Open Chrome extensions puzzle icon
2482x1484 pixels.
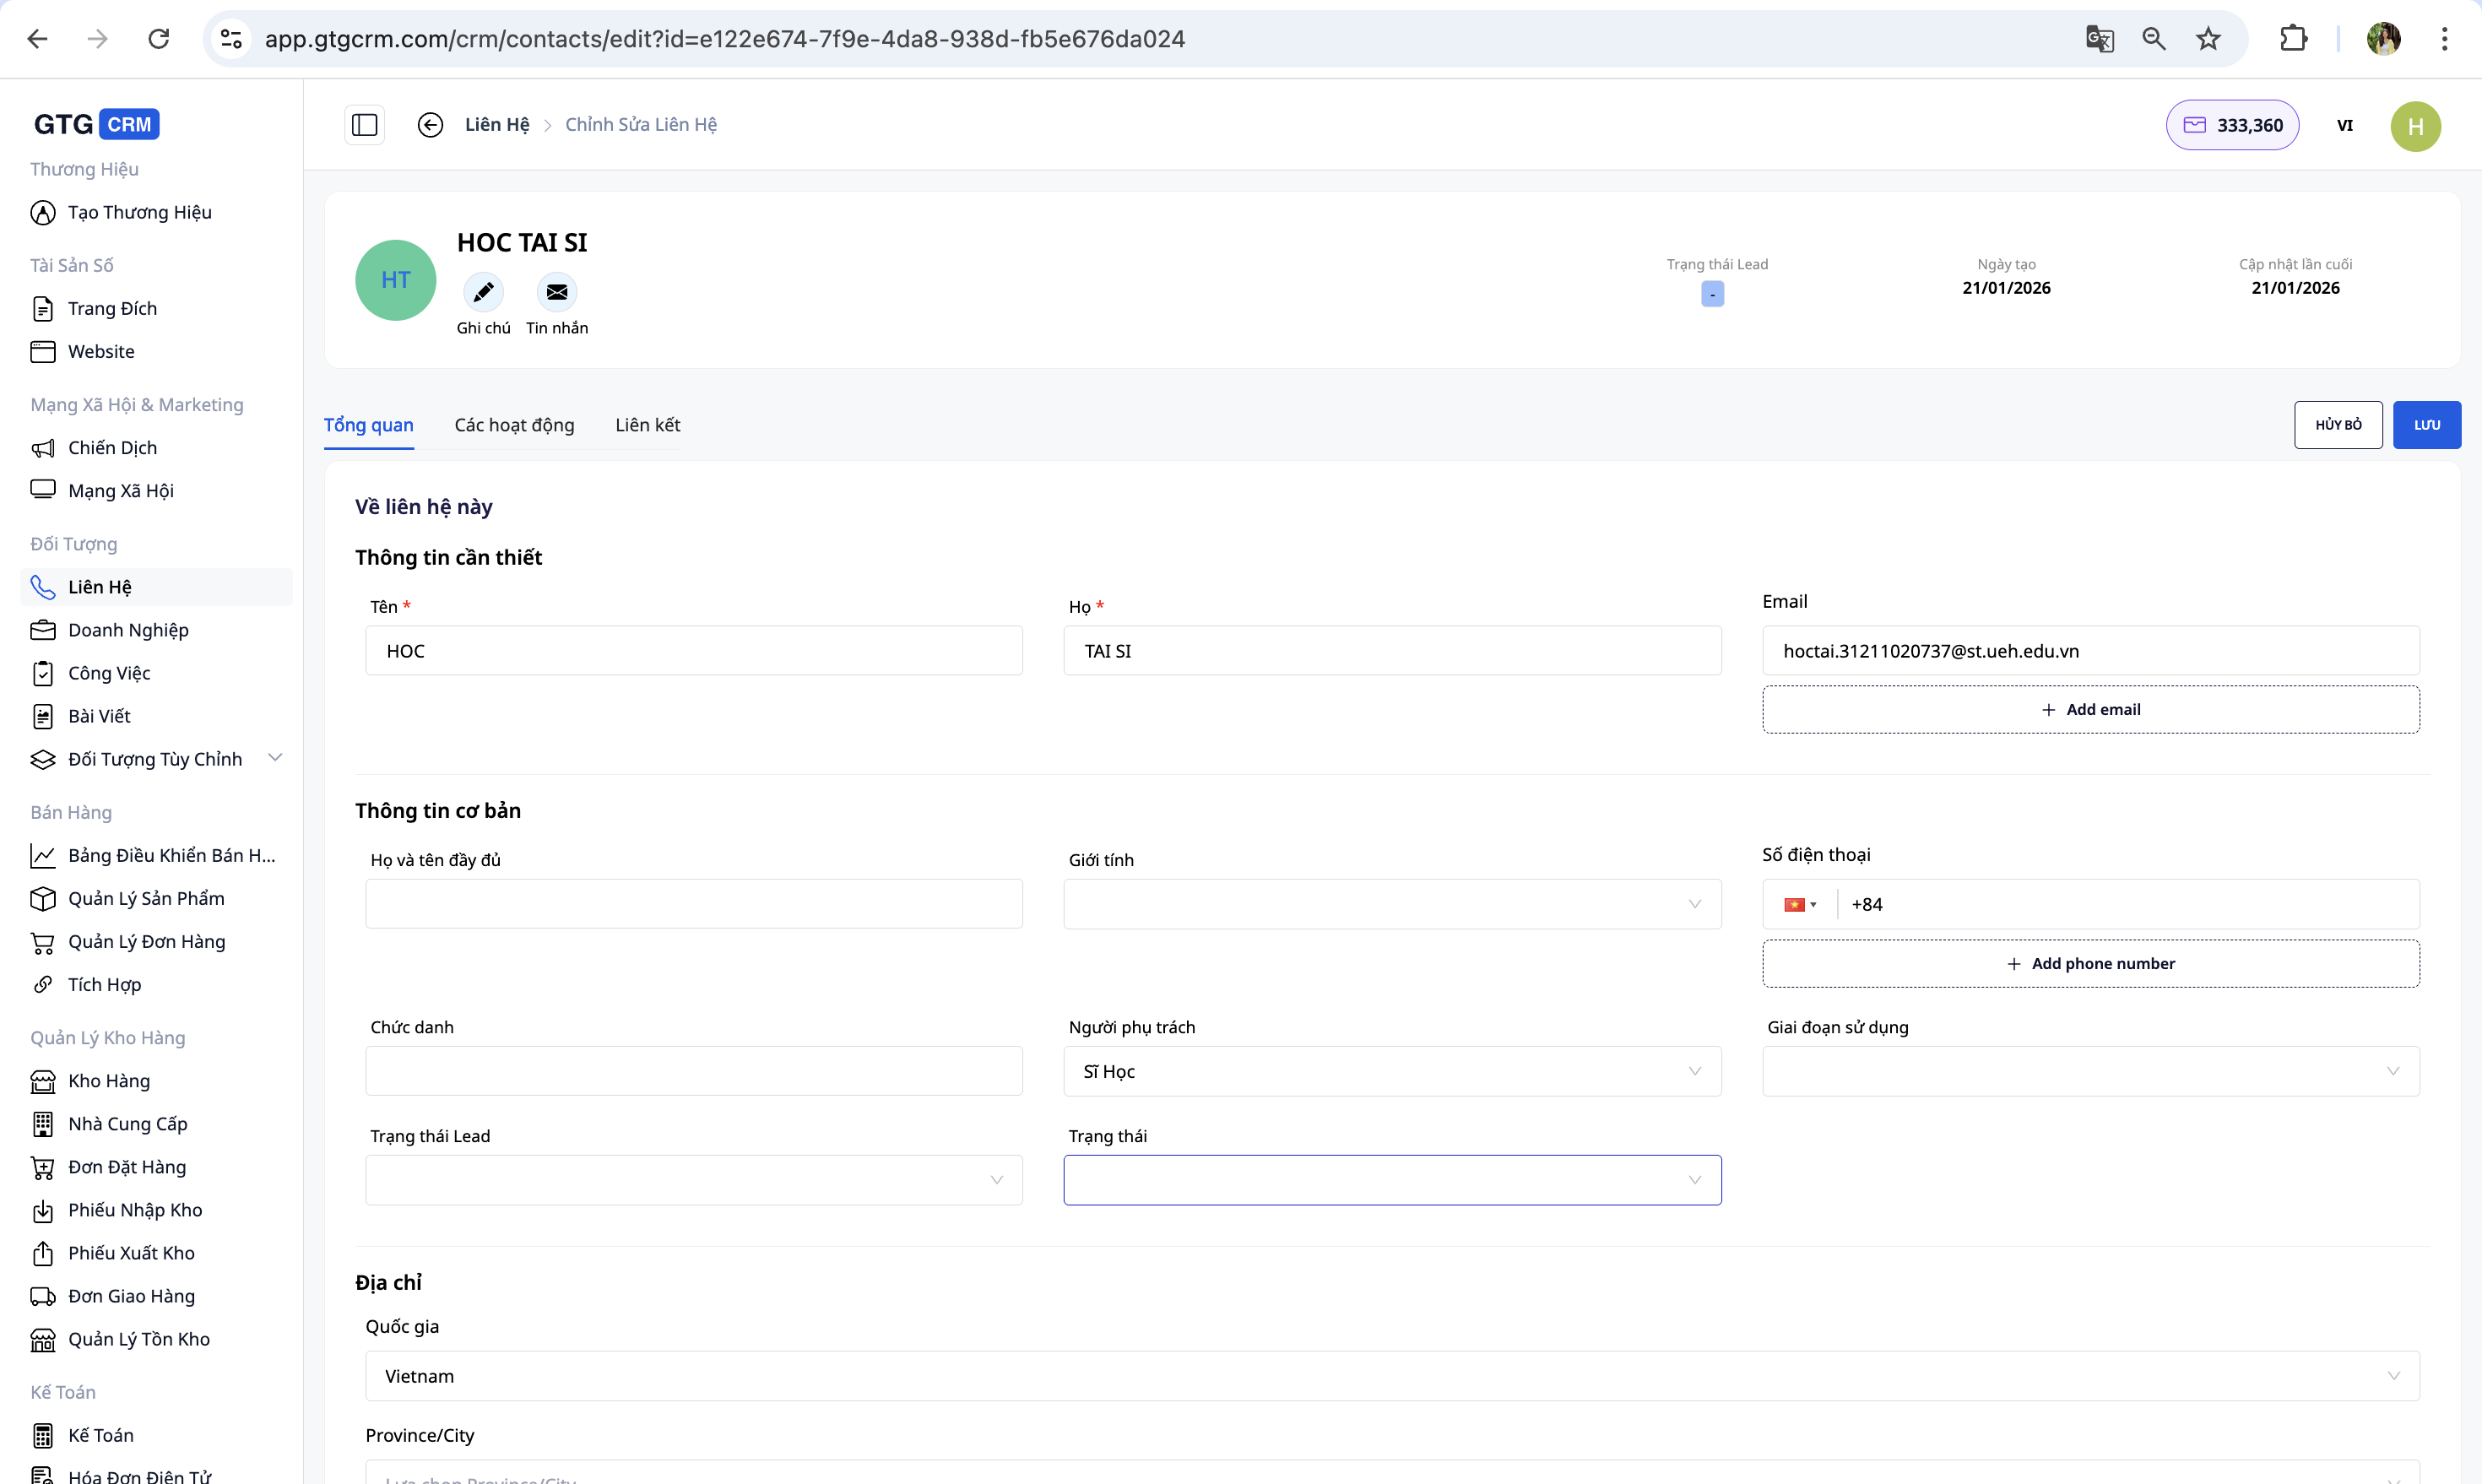click(x=2293, y=39)
